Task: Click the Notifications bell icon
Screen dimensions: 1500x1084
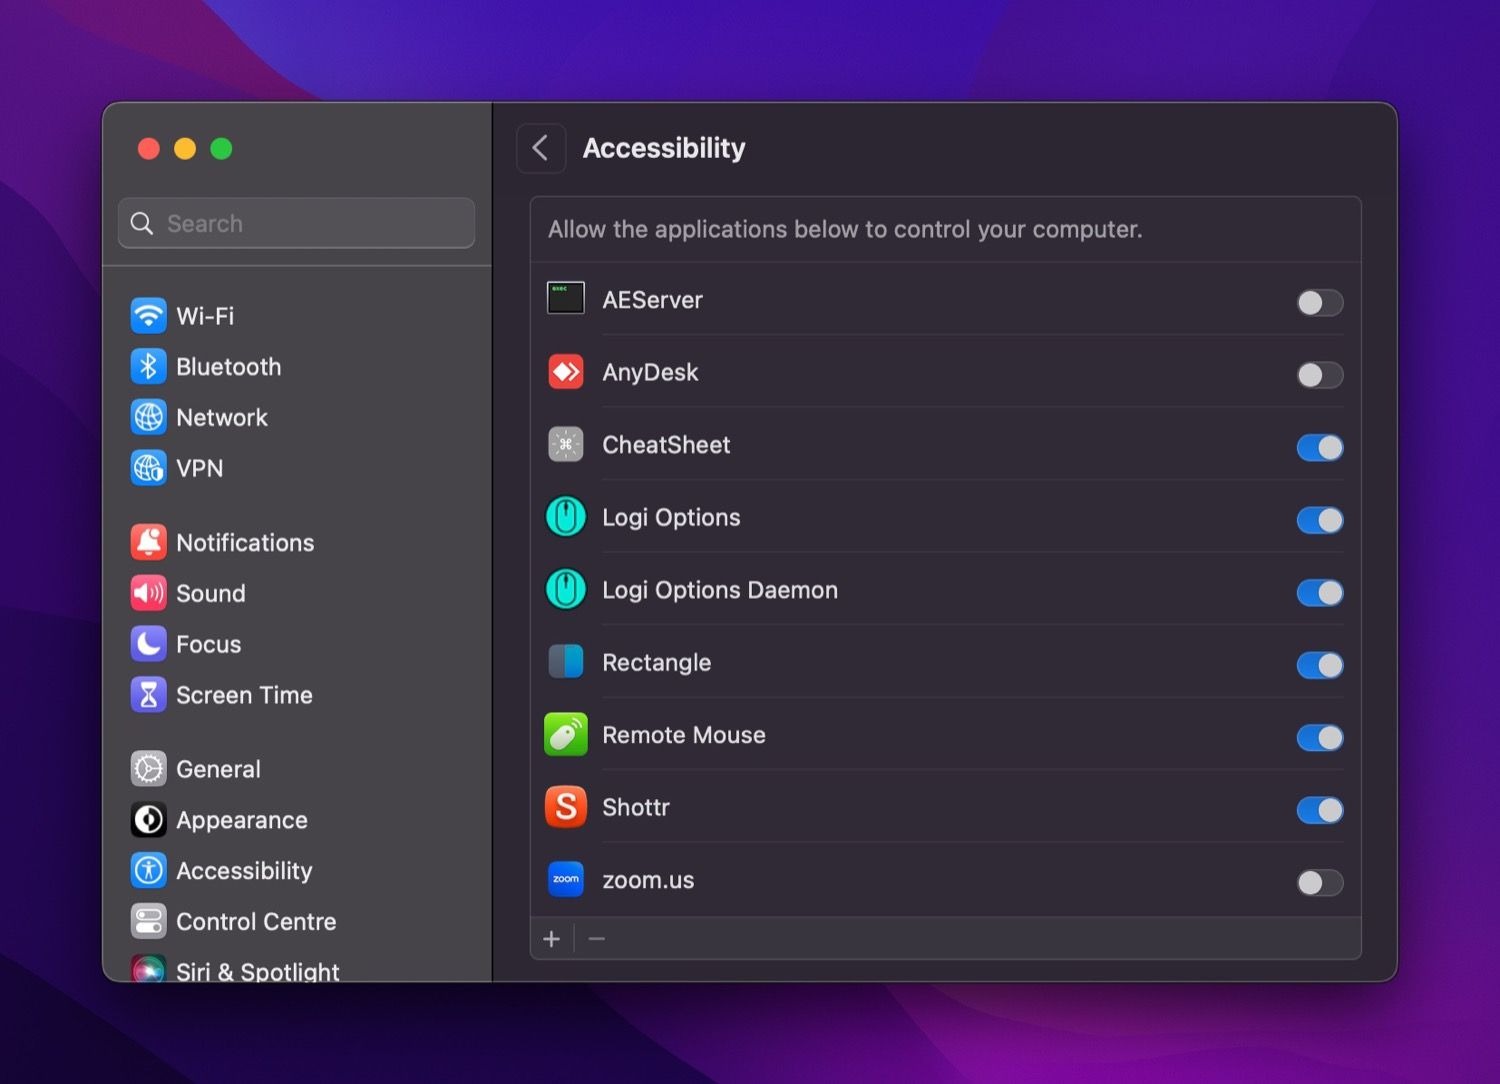Action: tap(149, 542)
